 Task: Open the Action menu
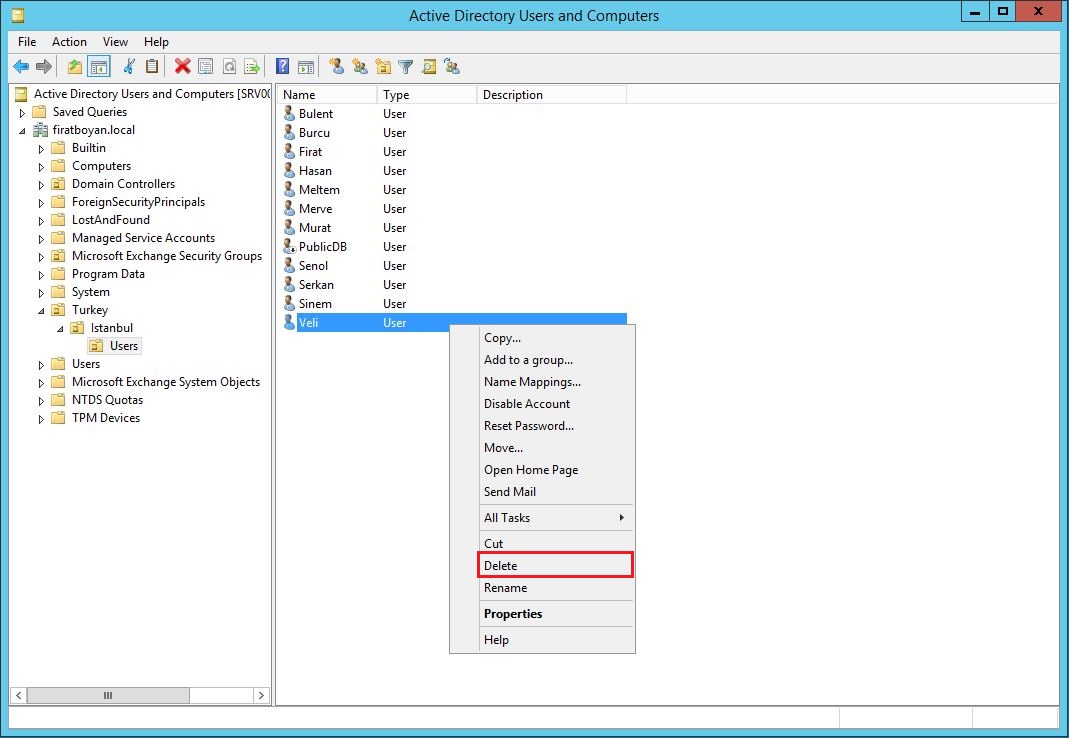coord(70,42)
